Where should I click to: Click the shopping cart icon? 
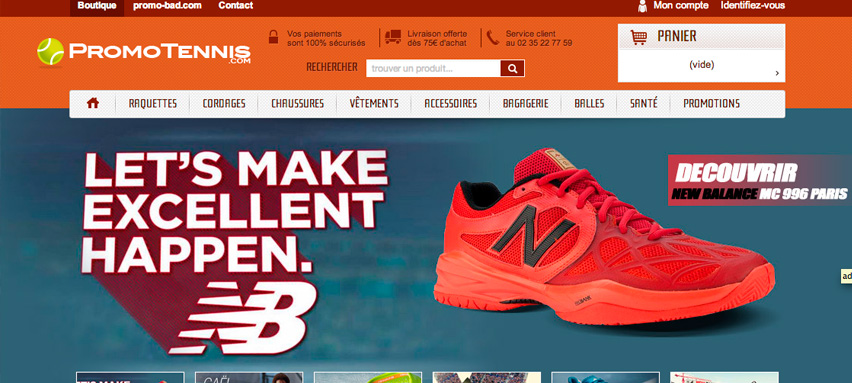638,37
